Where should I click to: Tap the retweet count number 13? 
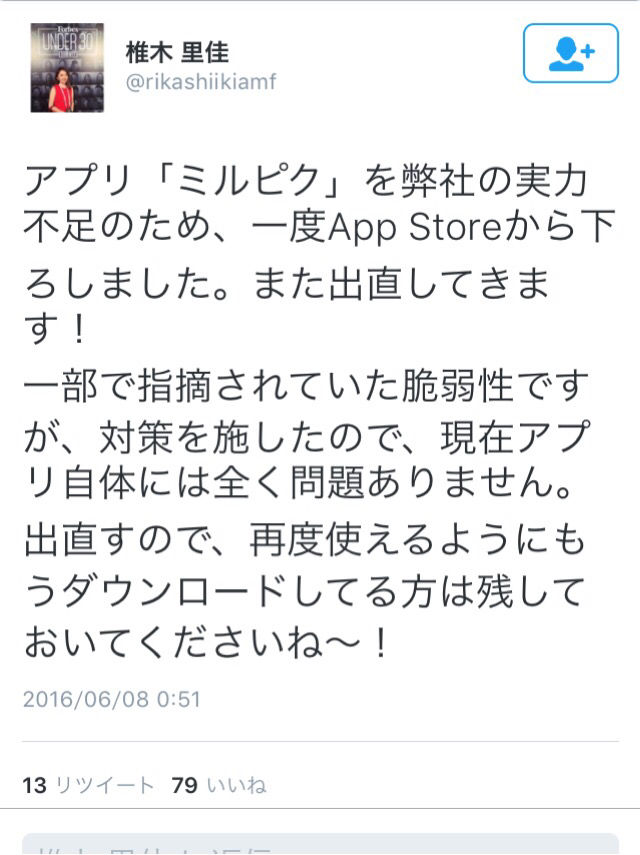[34, 785]
